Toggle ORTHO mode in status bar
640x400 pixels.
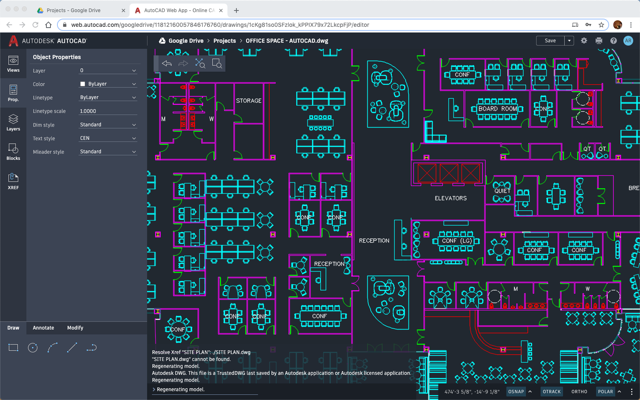(579, 392)
